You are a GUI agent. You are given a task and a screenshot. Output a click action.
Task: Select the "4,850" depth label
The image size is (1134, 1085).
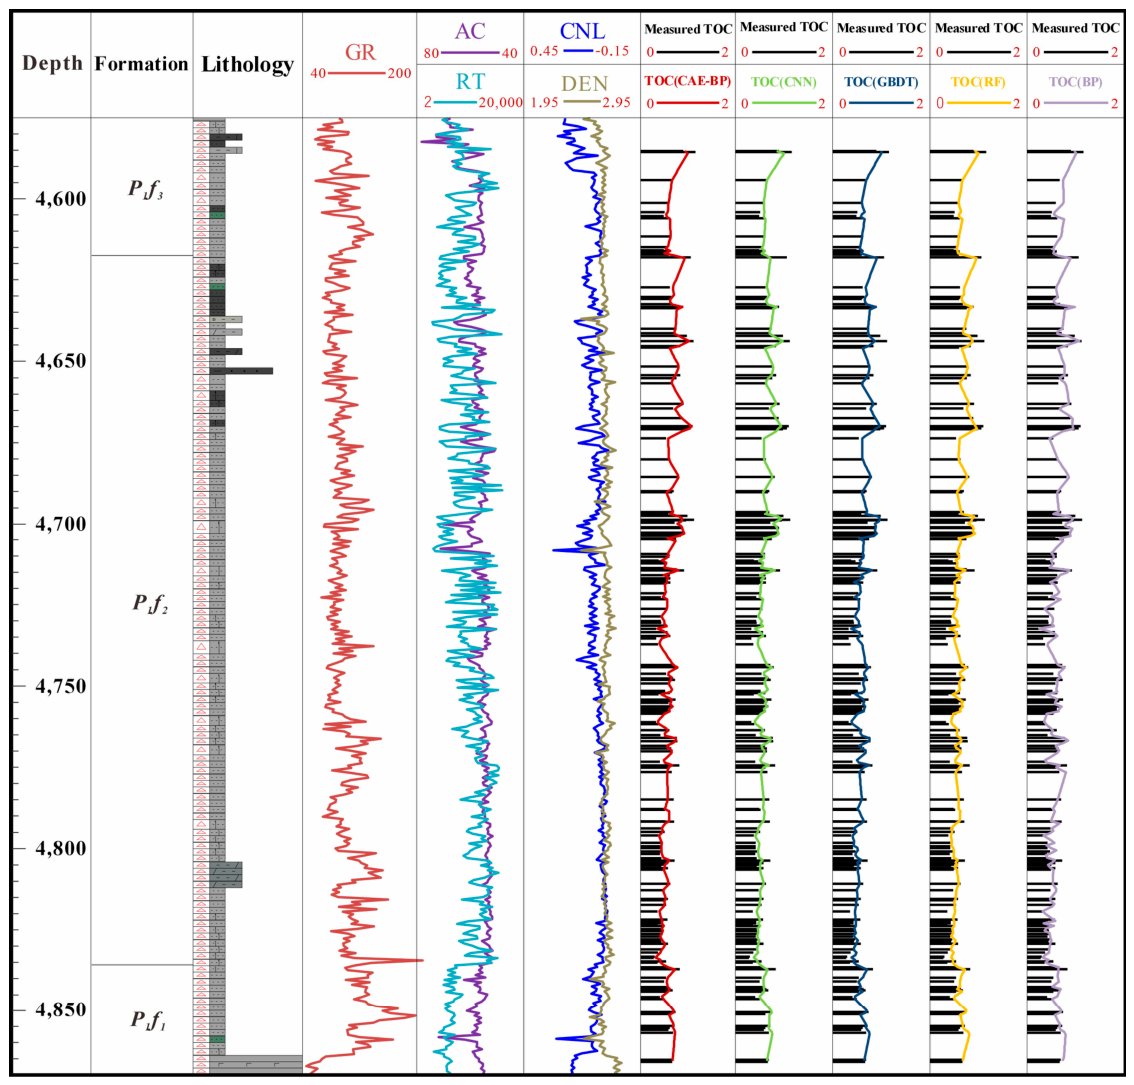[61, 1010]
